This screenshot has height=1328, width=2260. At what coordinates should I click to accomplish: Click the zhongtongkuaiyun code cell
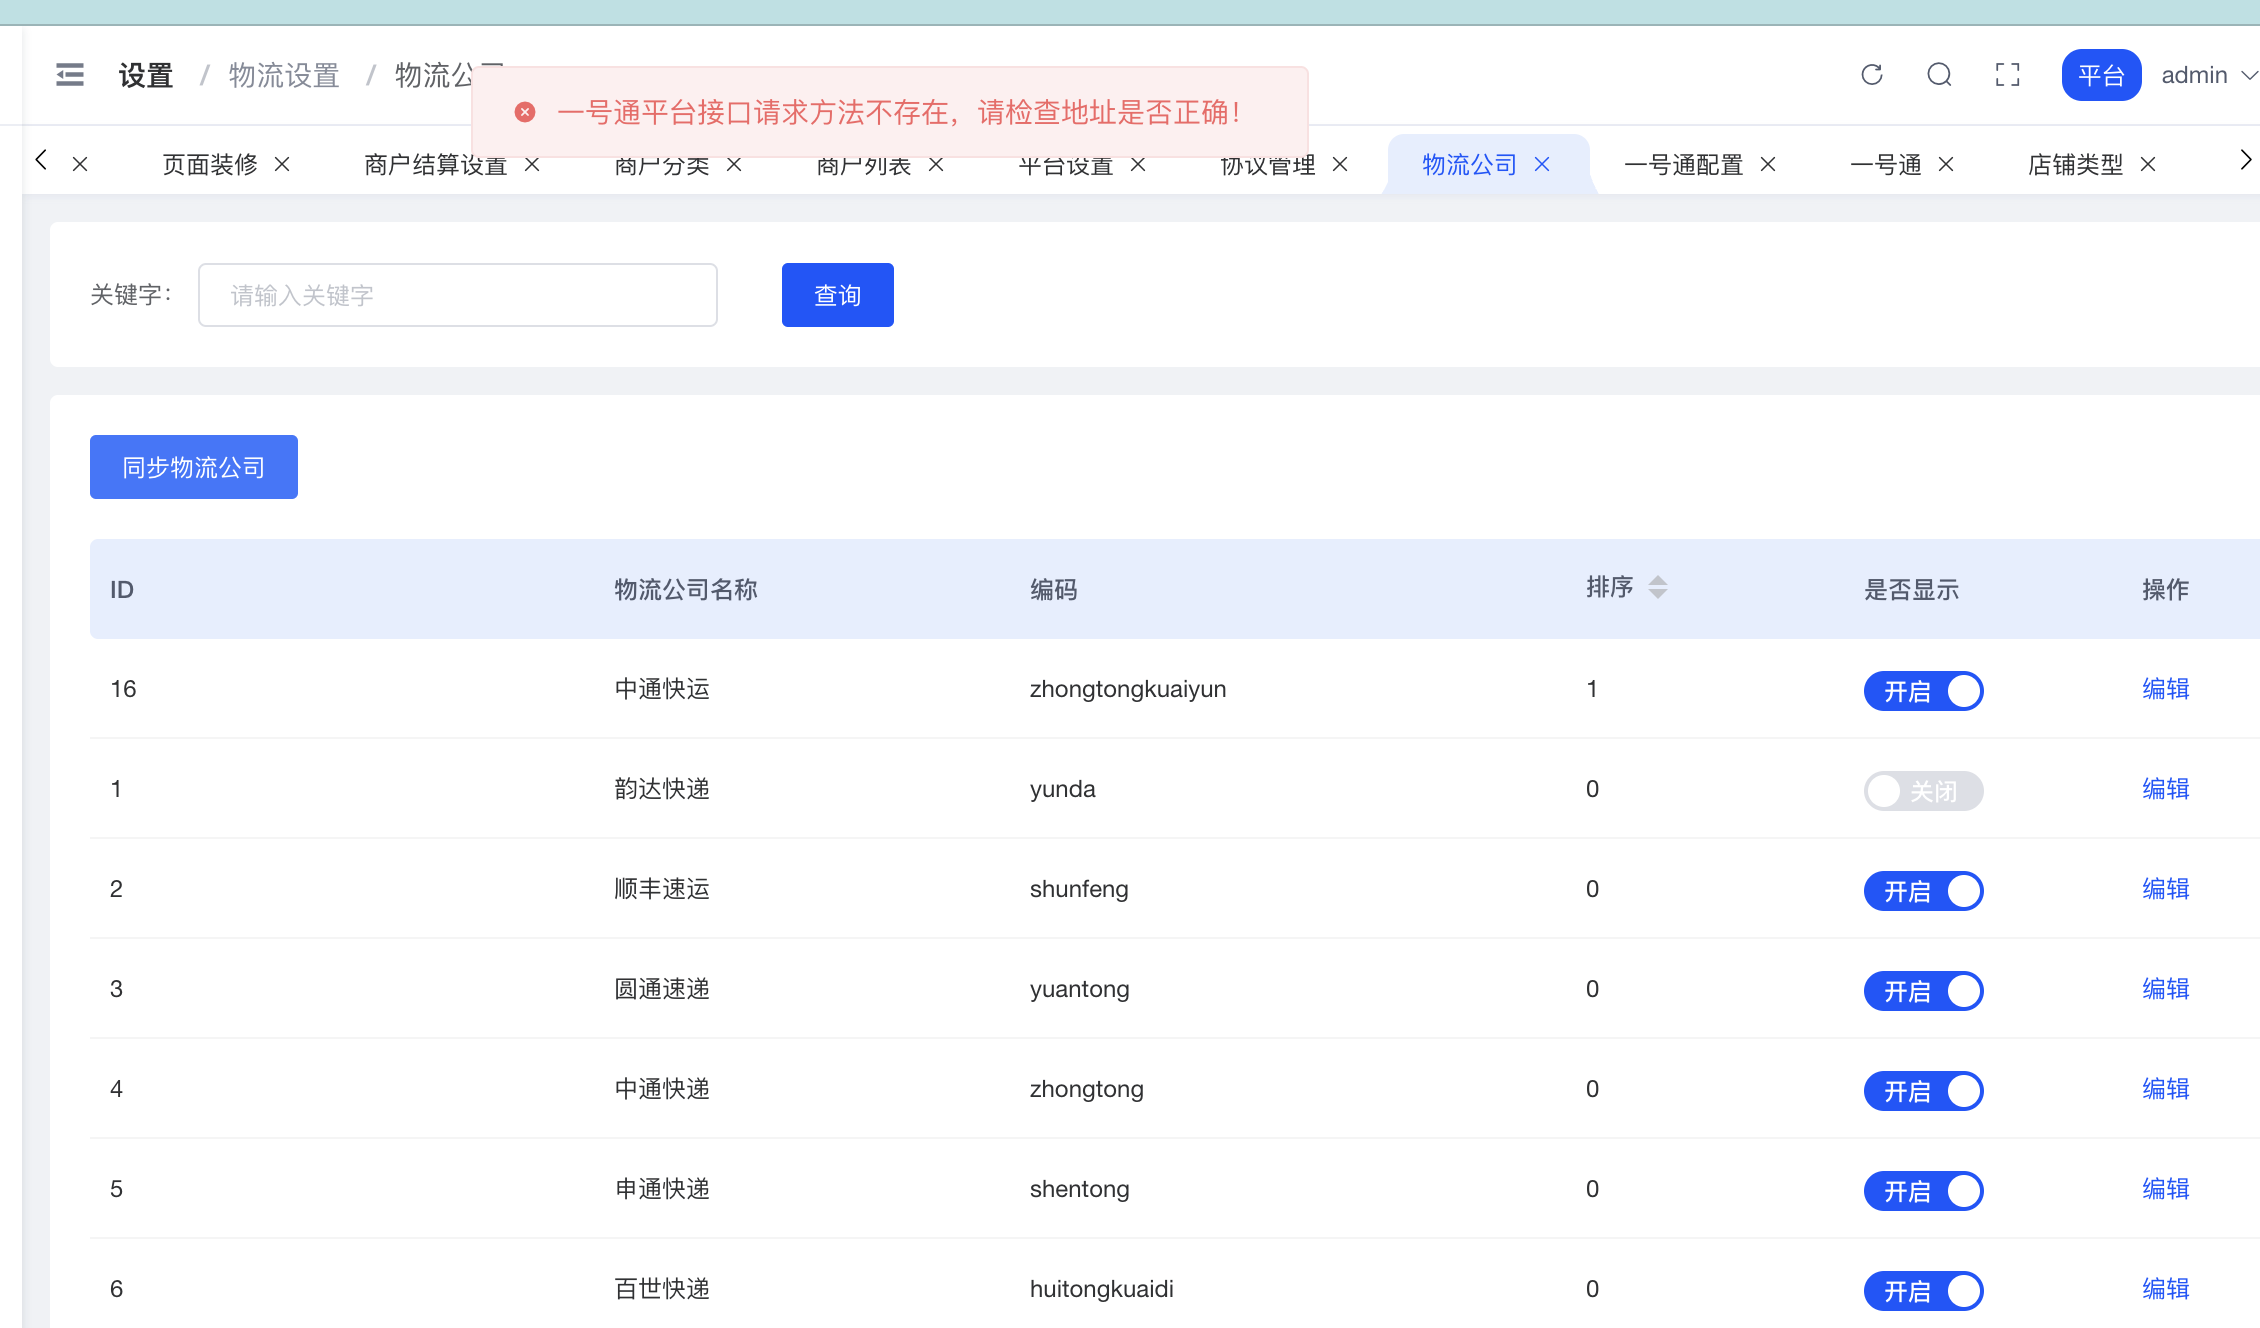pyautogui.click(x=1128, y=689)
